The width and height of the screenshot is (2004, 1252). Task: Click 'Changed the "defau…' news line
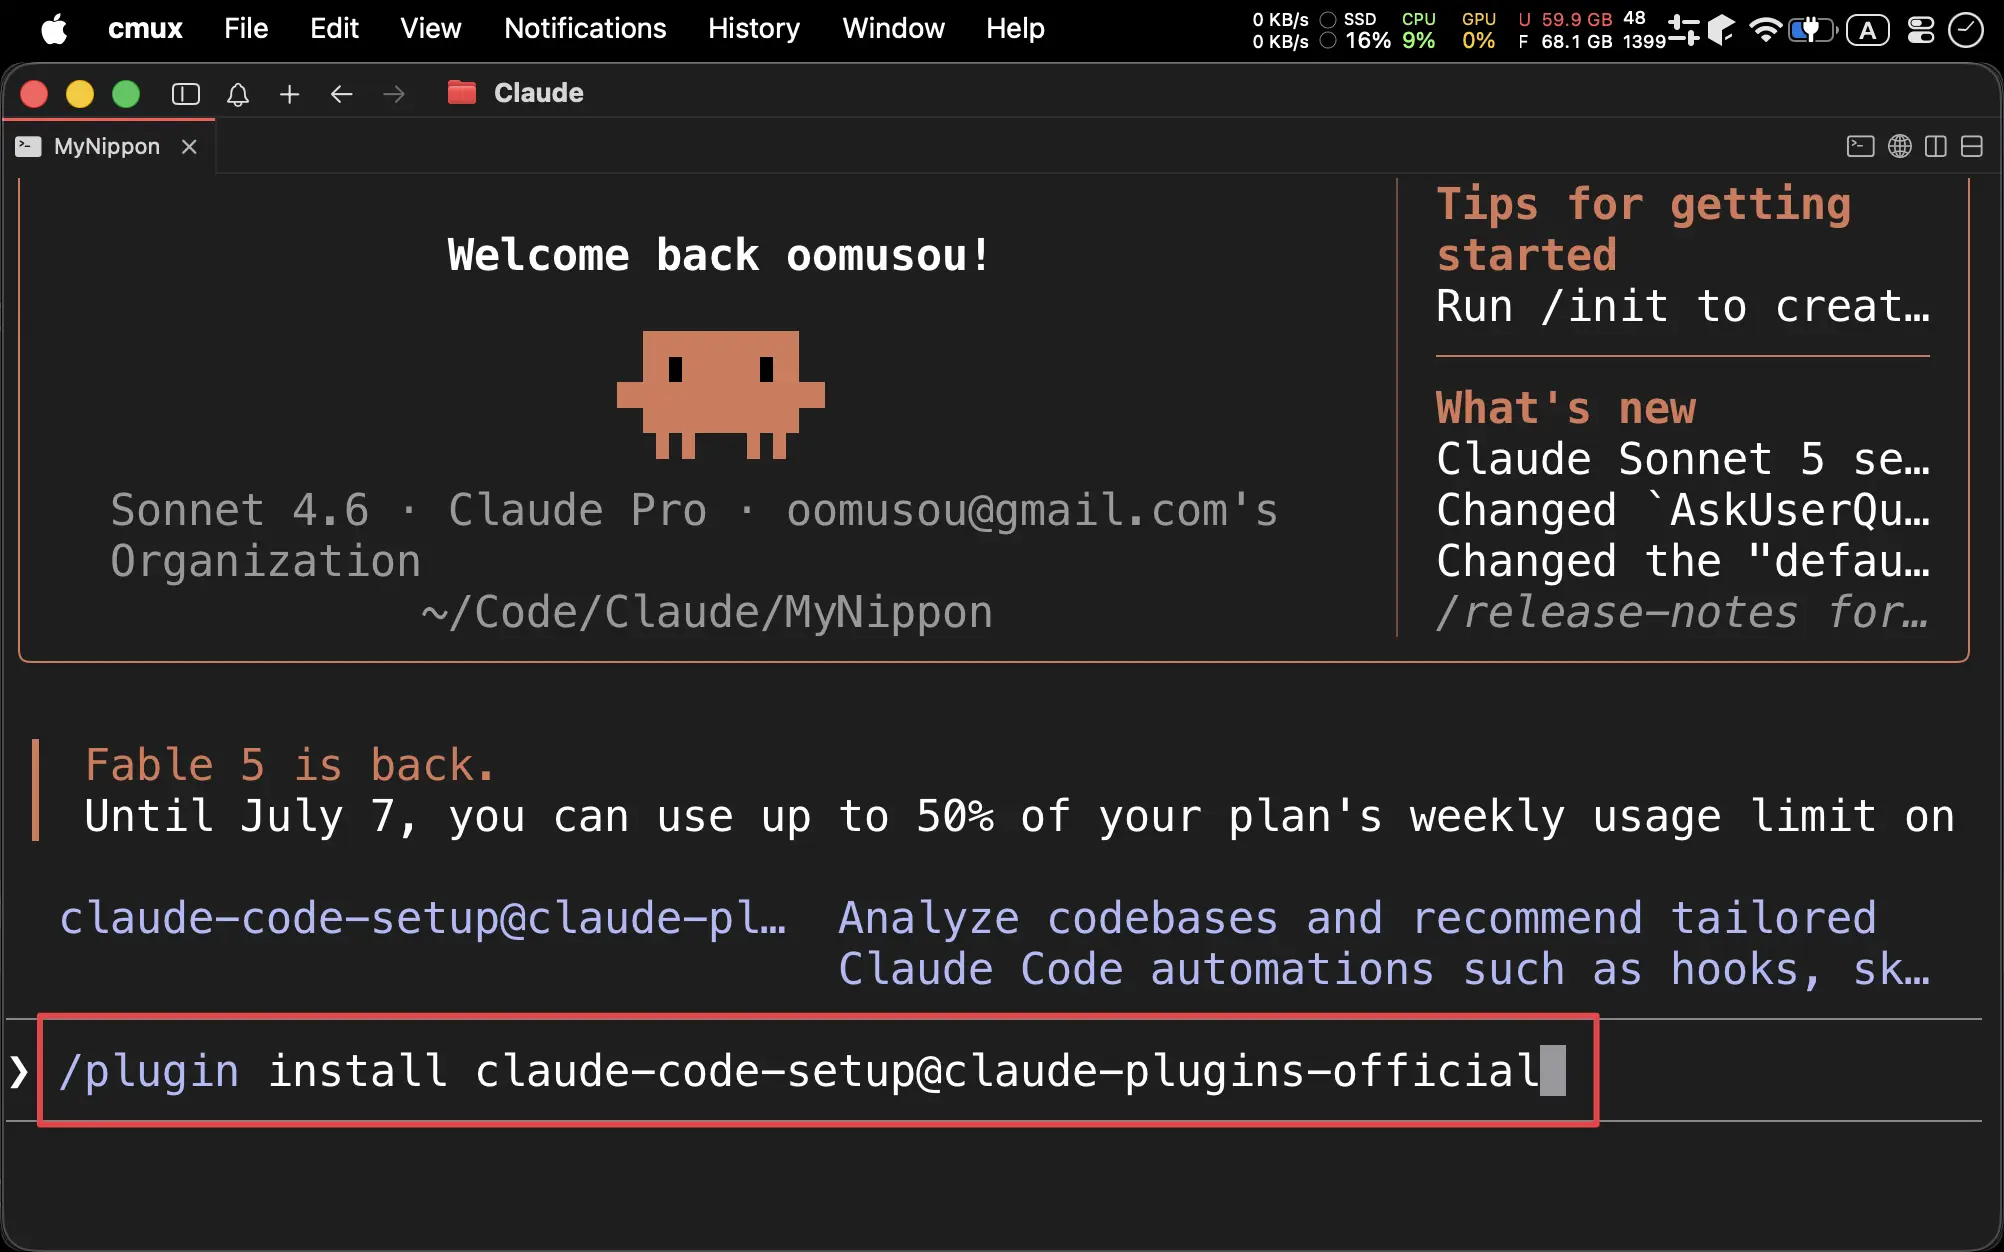(x=1683, y=561)
